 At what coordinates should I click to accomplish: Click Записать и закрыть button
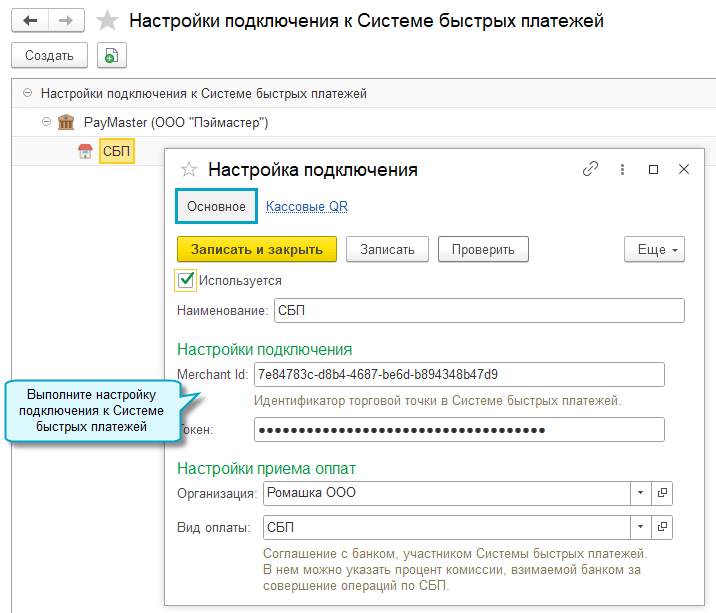click(x=257, y=249)
